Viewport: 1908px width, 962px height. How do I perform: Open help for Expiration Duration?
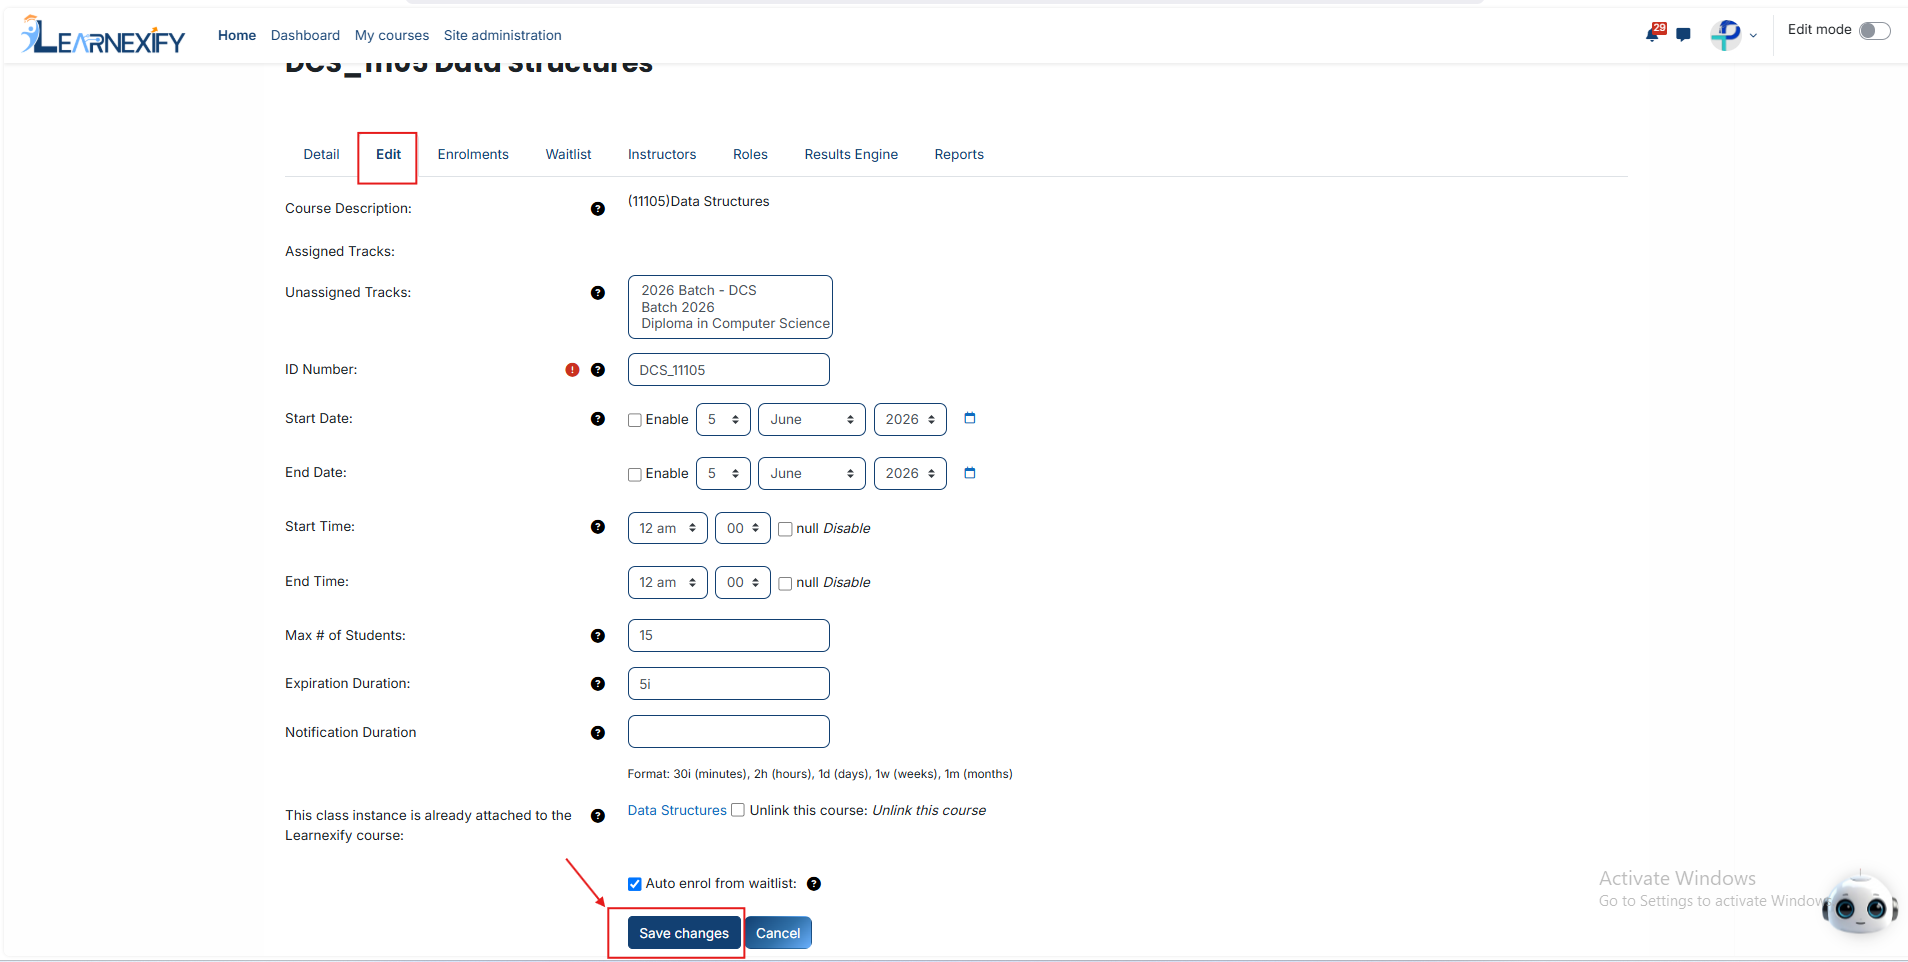[598, 684]
